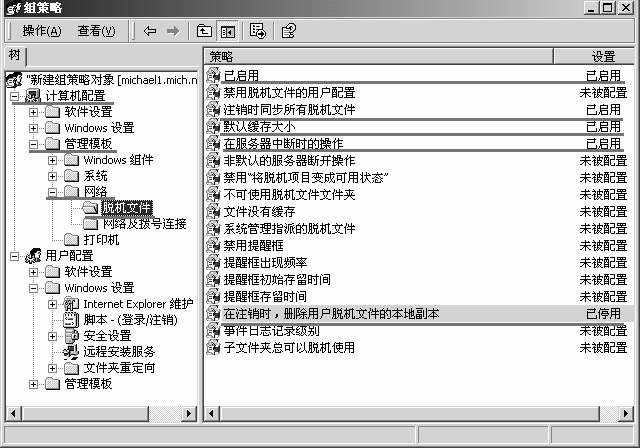Screen dimensions: 640x448
Task: Click the Forward arrow toolbar icon
Action: click(173, 31)
